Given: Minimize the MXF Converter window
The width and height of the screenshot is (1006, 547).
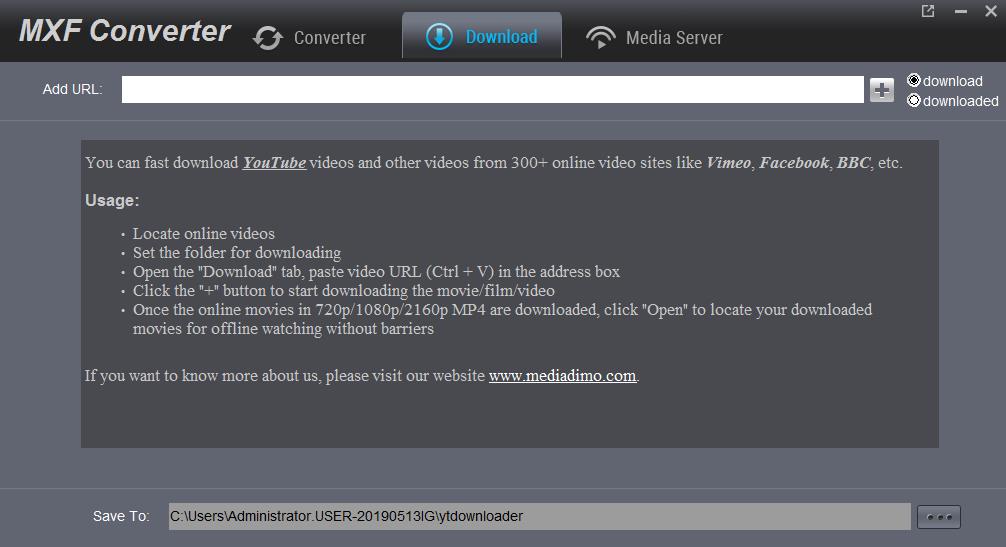Looking at the screenshot, I should click(x=960, y=12).
